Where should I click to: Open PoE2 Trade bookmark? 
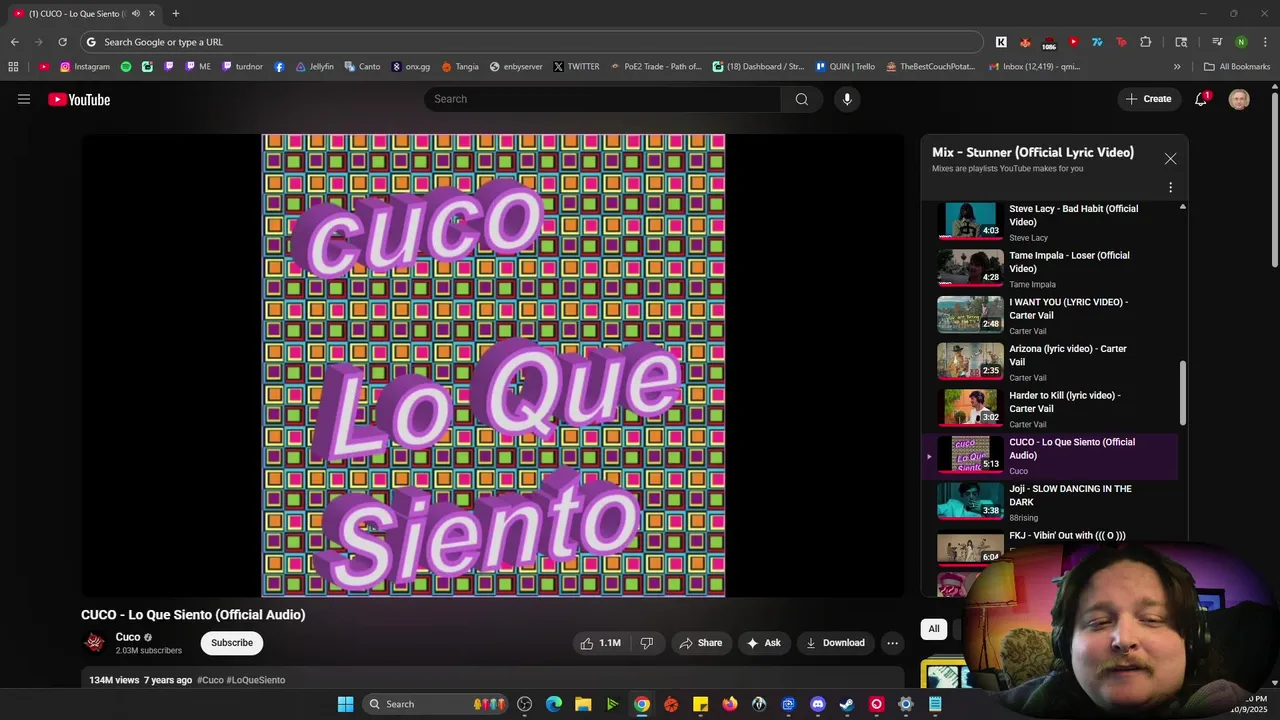pos(656,67)
